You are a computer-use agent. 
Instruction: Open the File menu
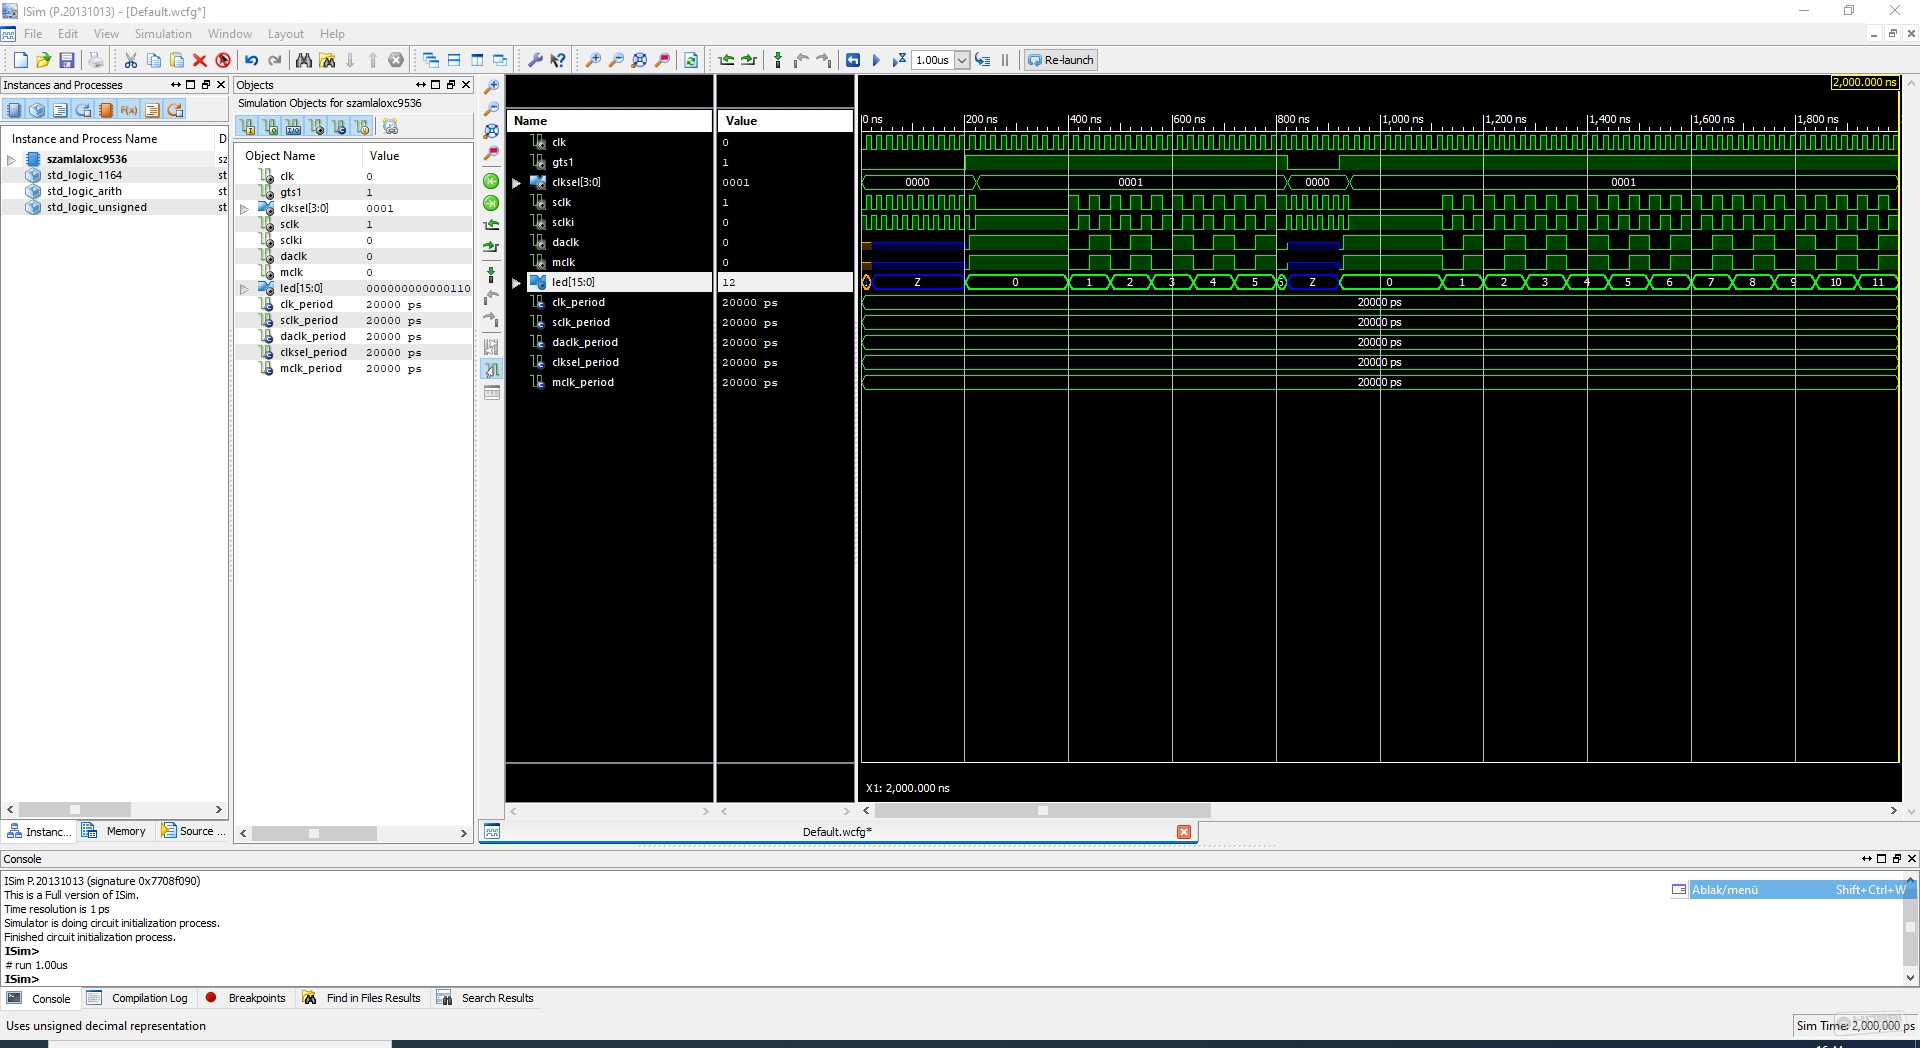click(33, 34)
